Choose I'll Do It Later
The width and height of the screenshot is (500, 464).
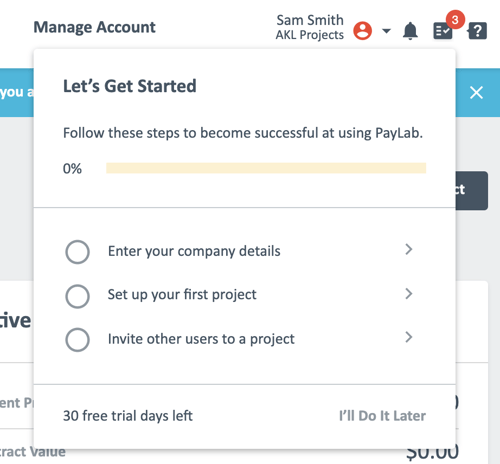[x=382, y=416]
